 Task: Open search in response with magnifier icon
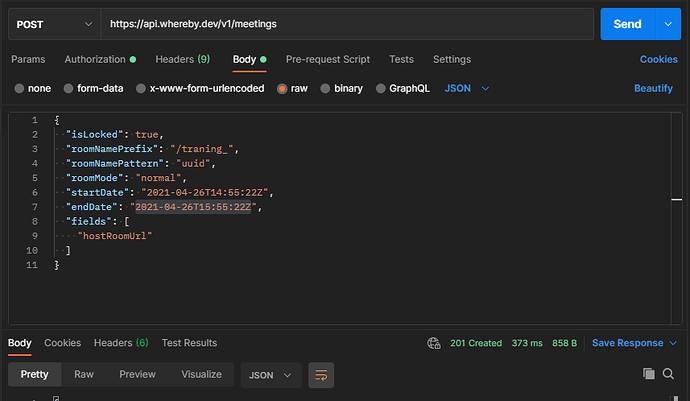click(668, 374)
